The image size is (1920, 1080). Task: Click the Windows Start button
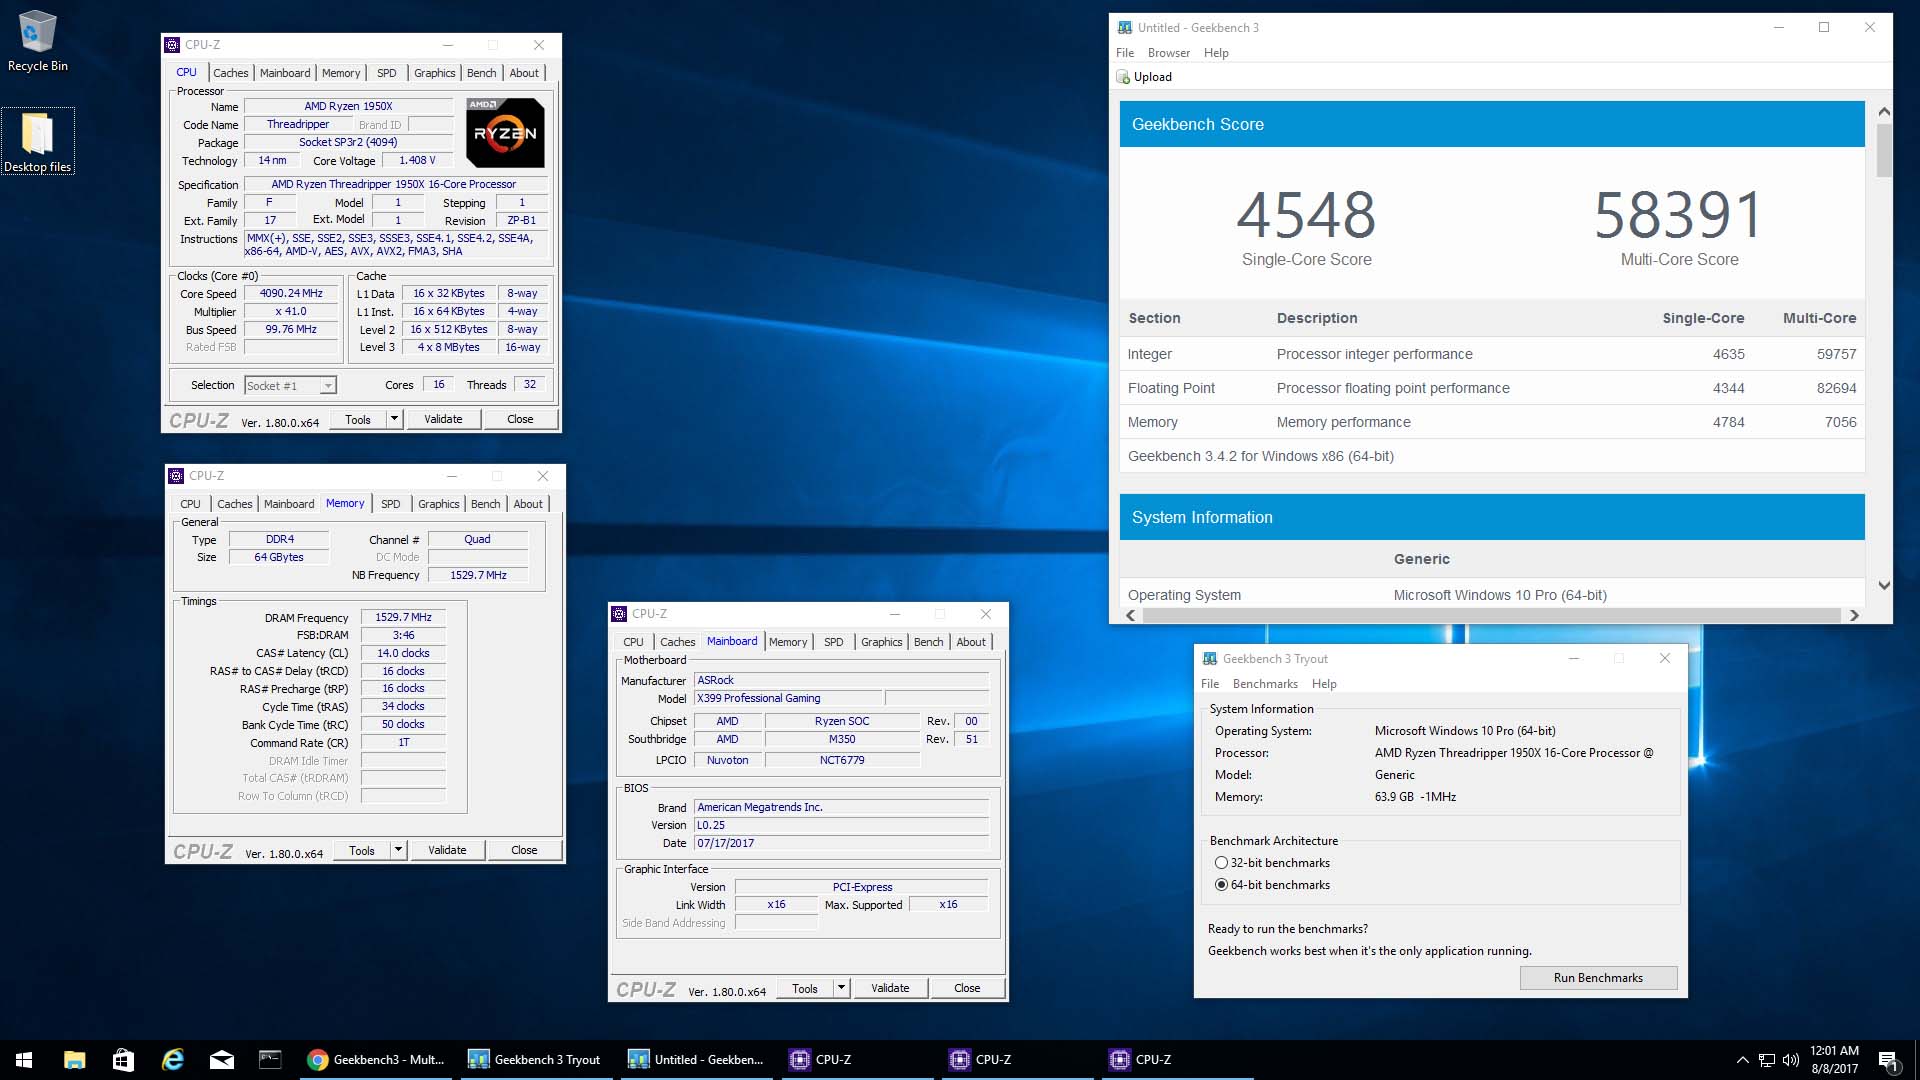coord(24,1060)
